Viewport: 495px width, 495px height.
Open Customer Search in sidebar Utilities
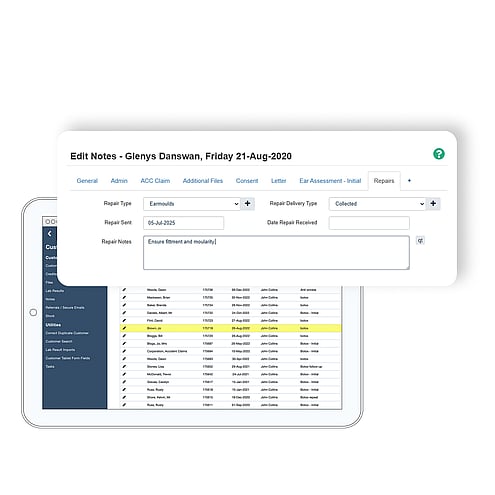tap(59, 341)
